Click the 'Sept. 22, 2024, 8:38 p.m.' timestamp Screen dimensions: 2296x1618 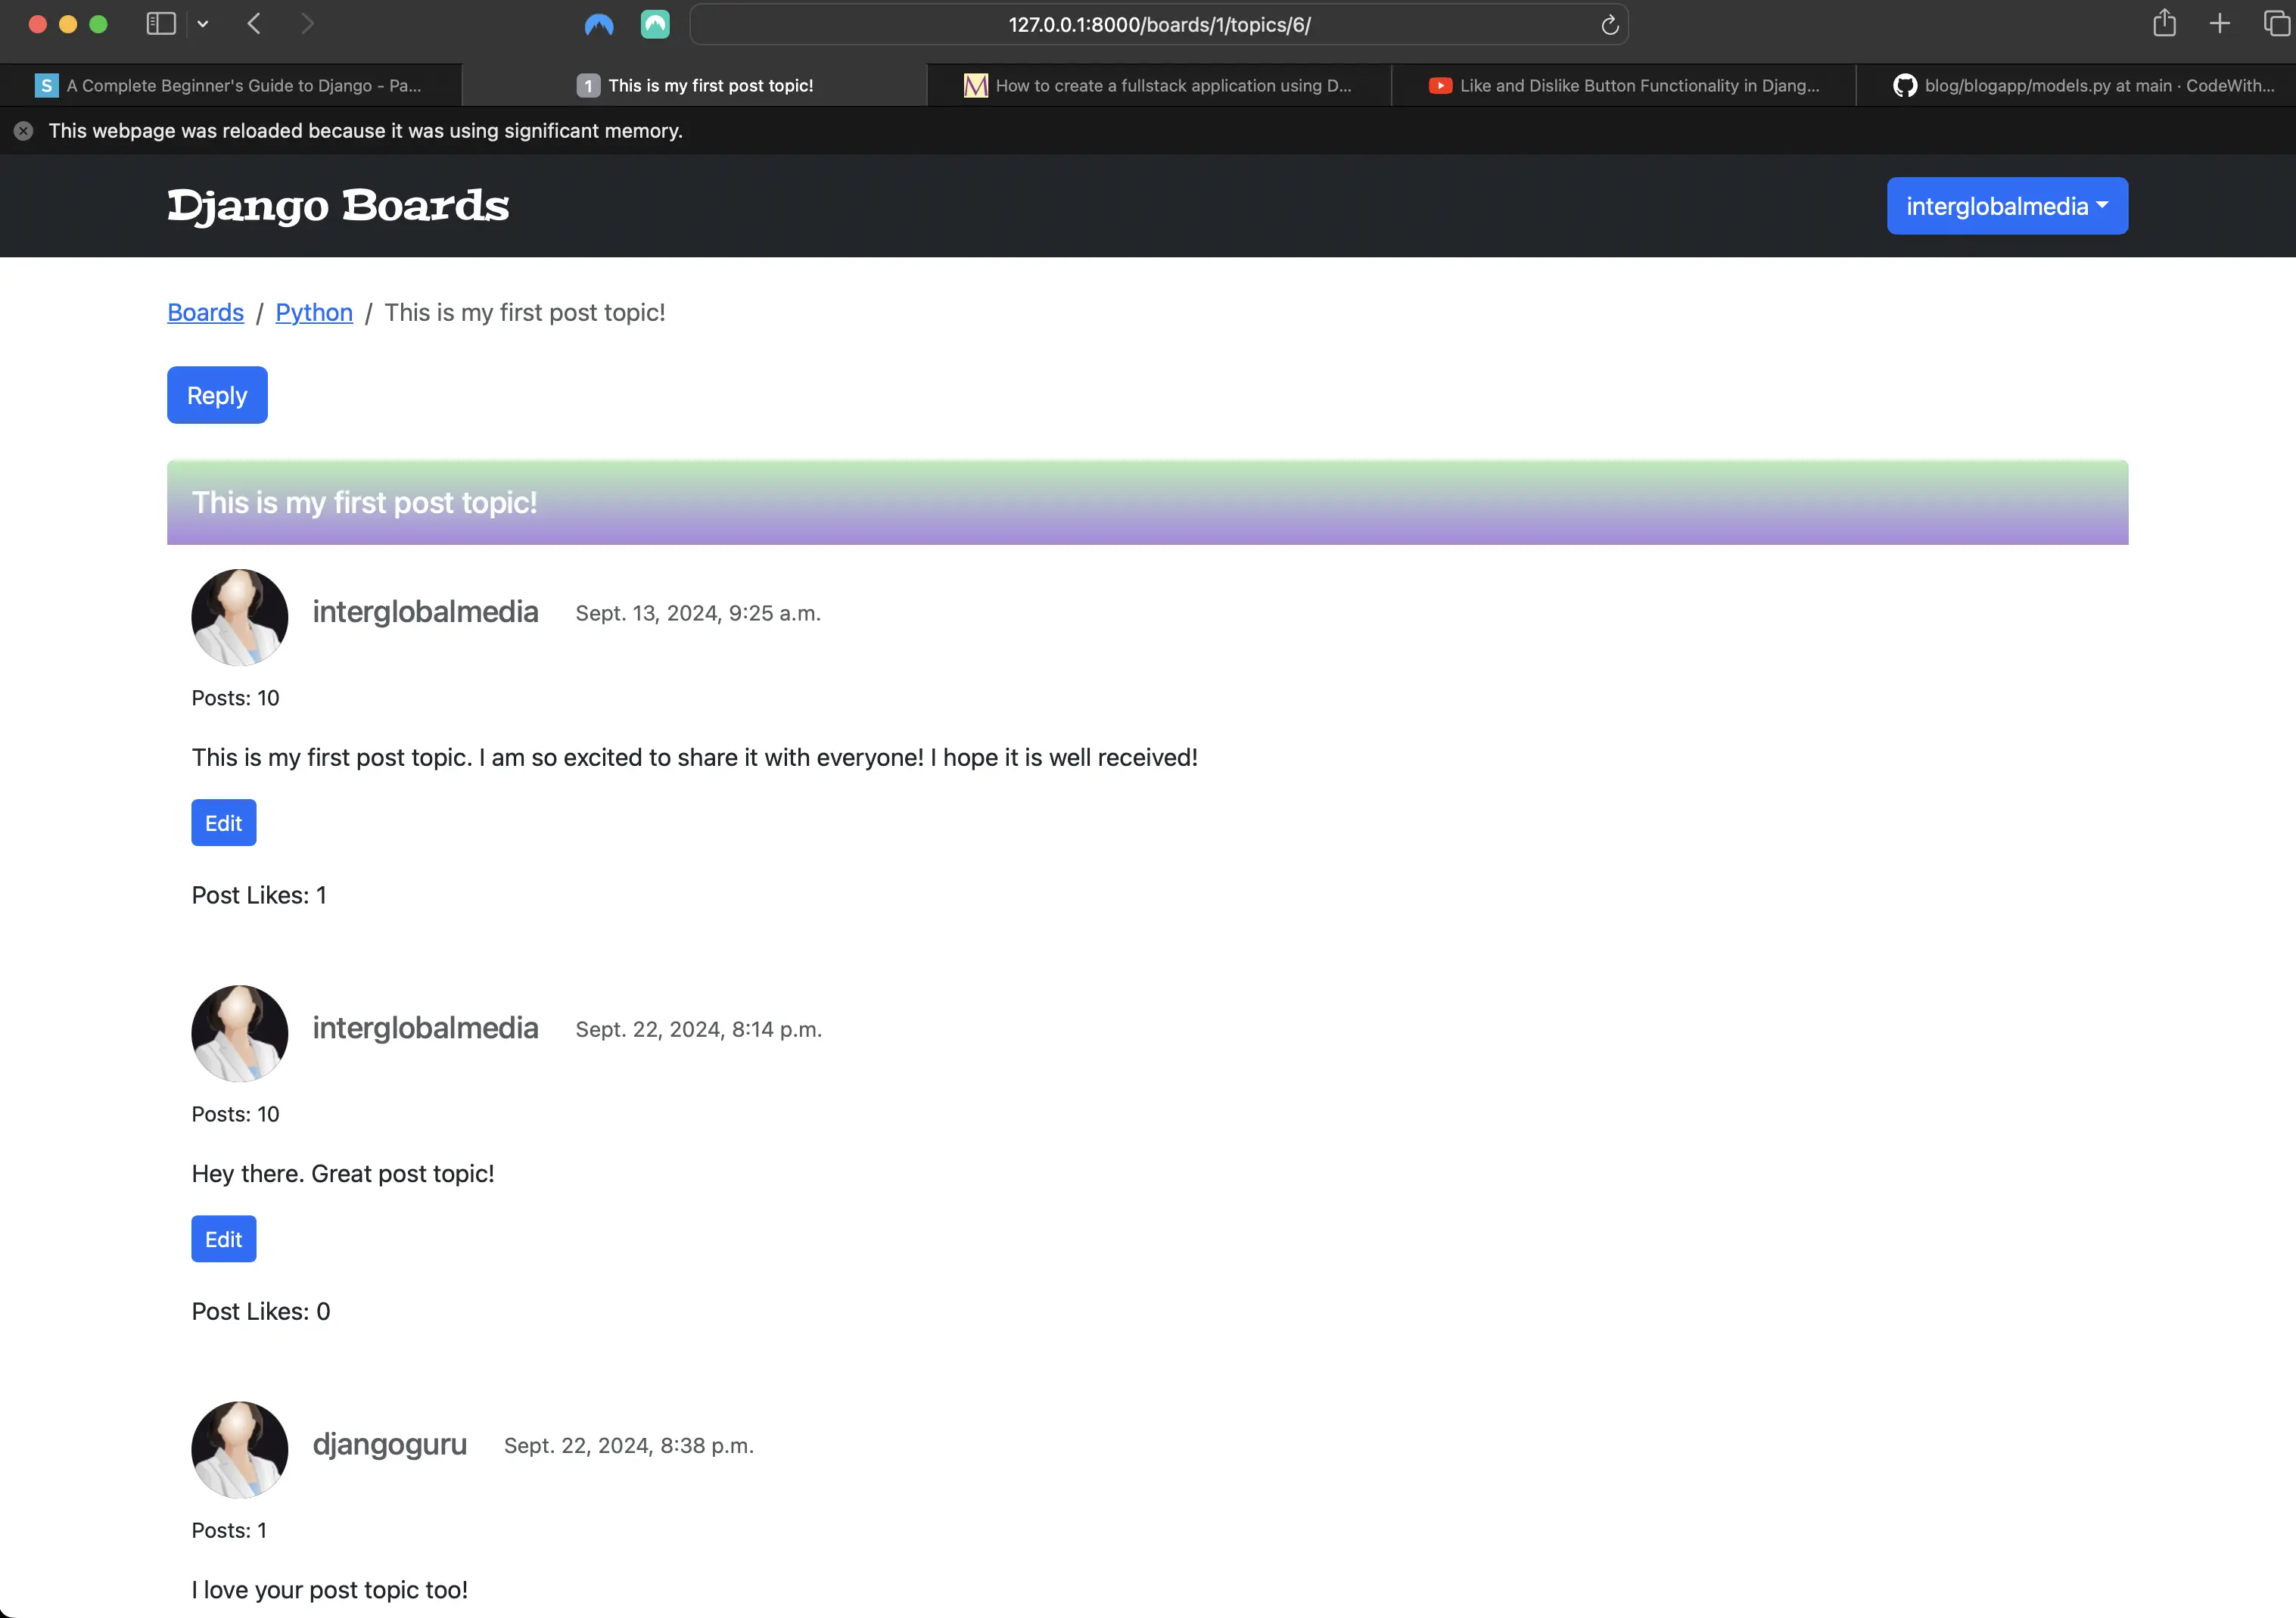629,1445
